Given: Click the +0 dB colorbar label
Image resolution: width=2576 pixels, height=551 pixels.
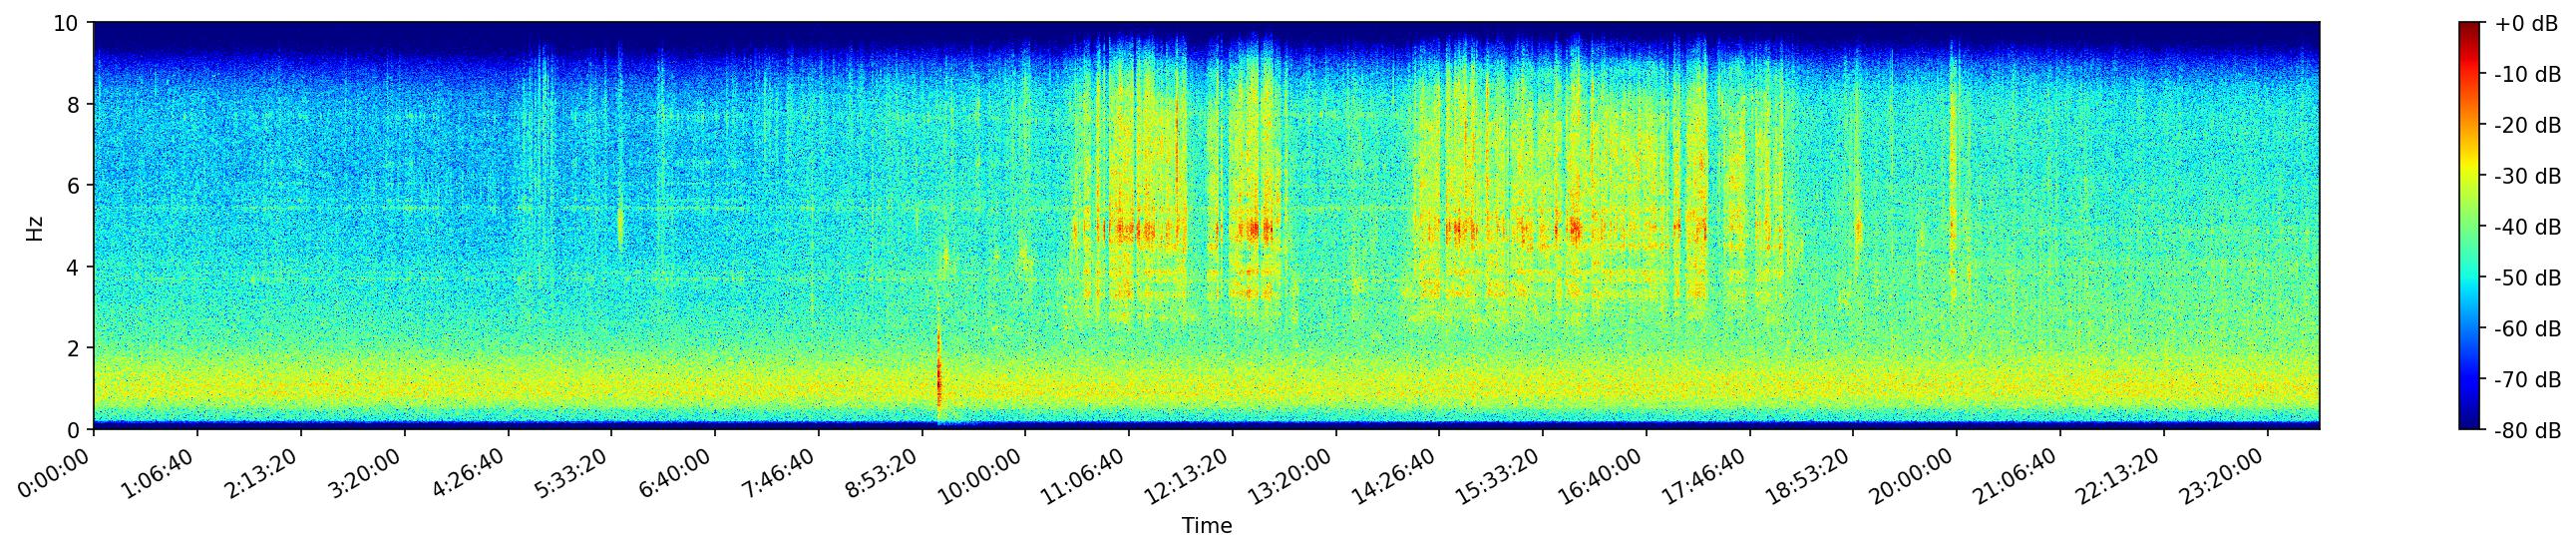Looking at the screenshot, I should (2526, 24).
